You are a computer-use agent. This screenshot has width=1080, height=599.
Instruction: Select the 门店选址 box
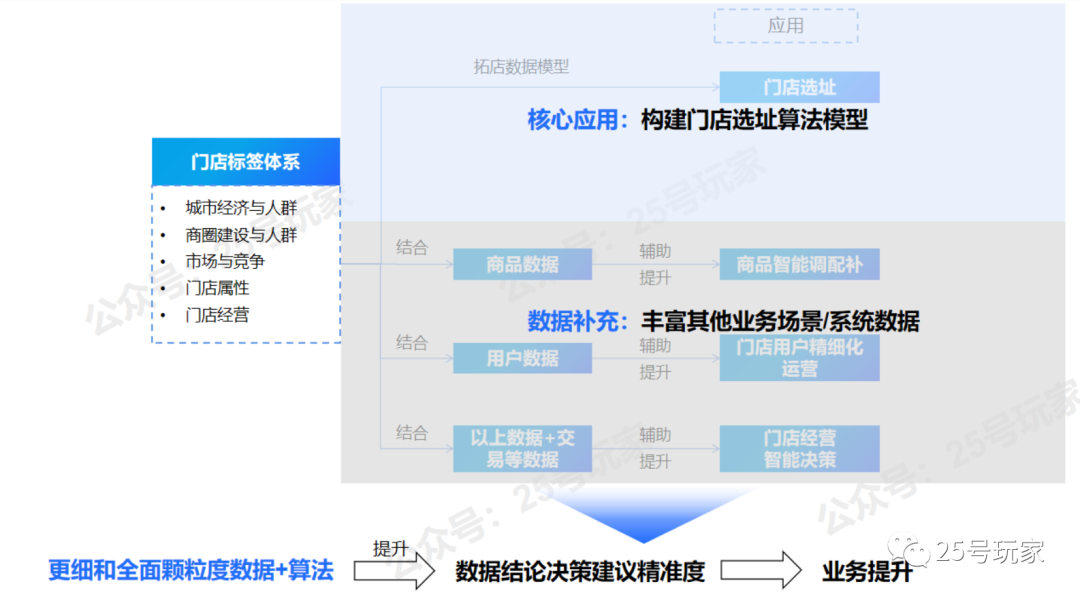click(799, 88)
